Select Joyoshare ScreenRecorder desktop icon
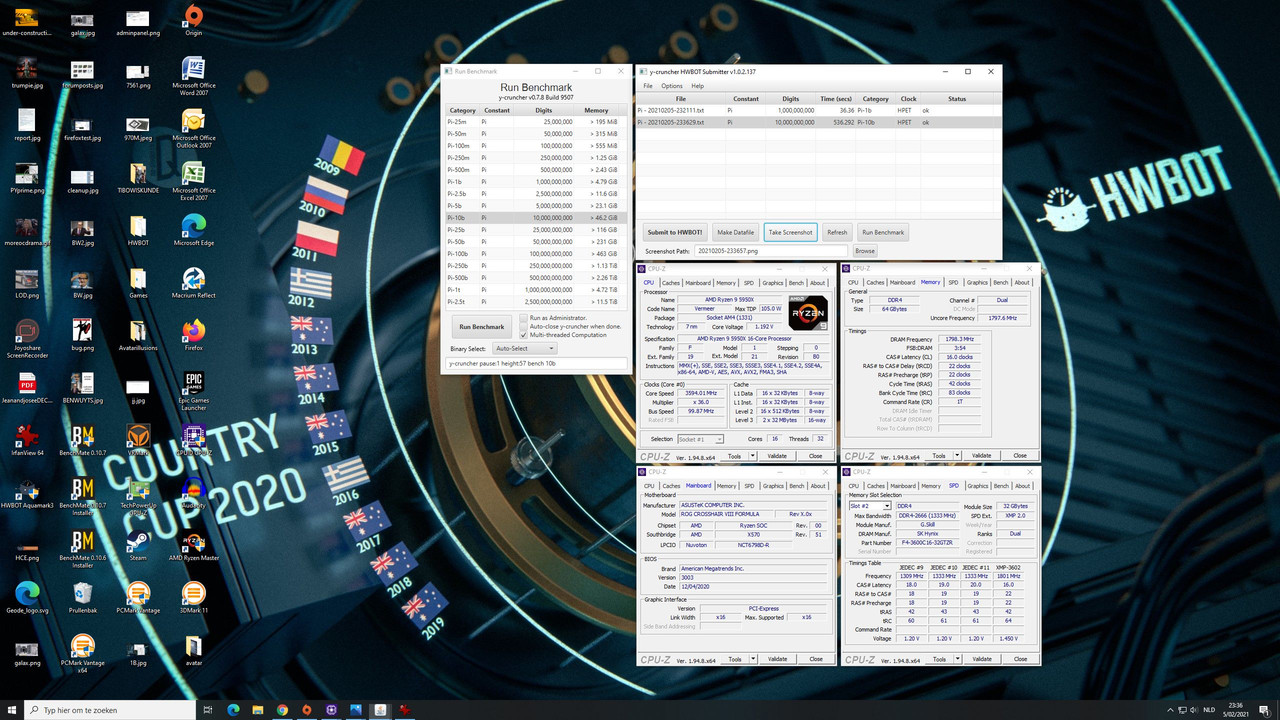 [x=27, y=339]
